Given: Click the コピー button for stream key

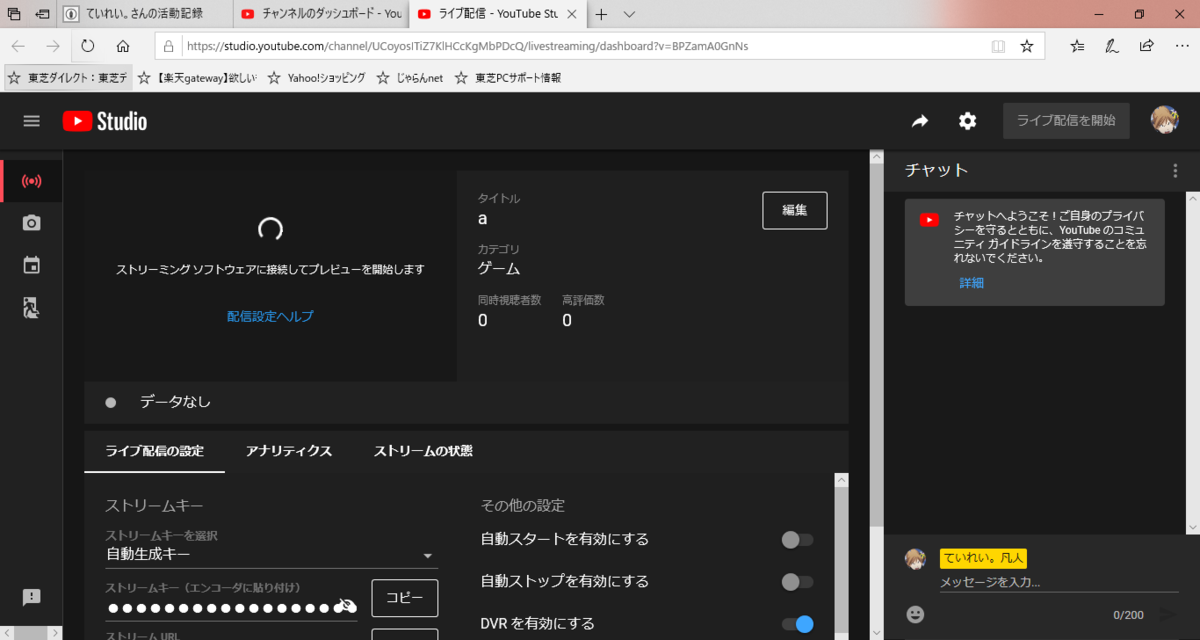Looking at the screenshot, I should point(404,597).
